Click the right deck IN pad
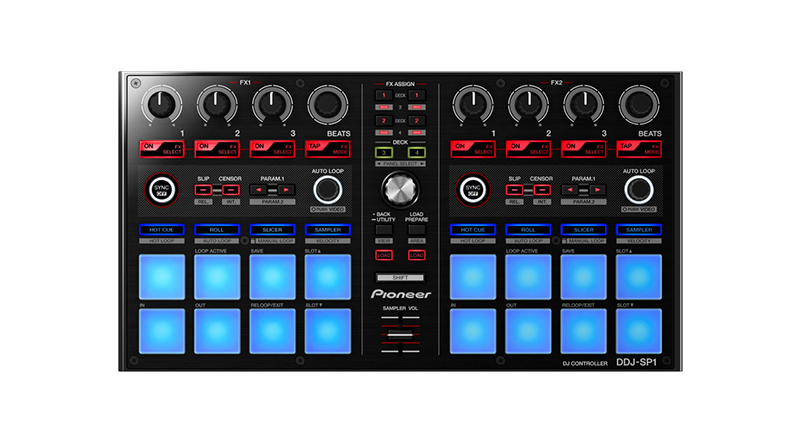Screen dimensions: 800x443 473,331
